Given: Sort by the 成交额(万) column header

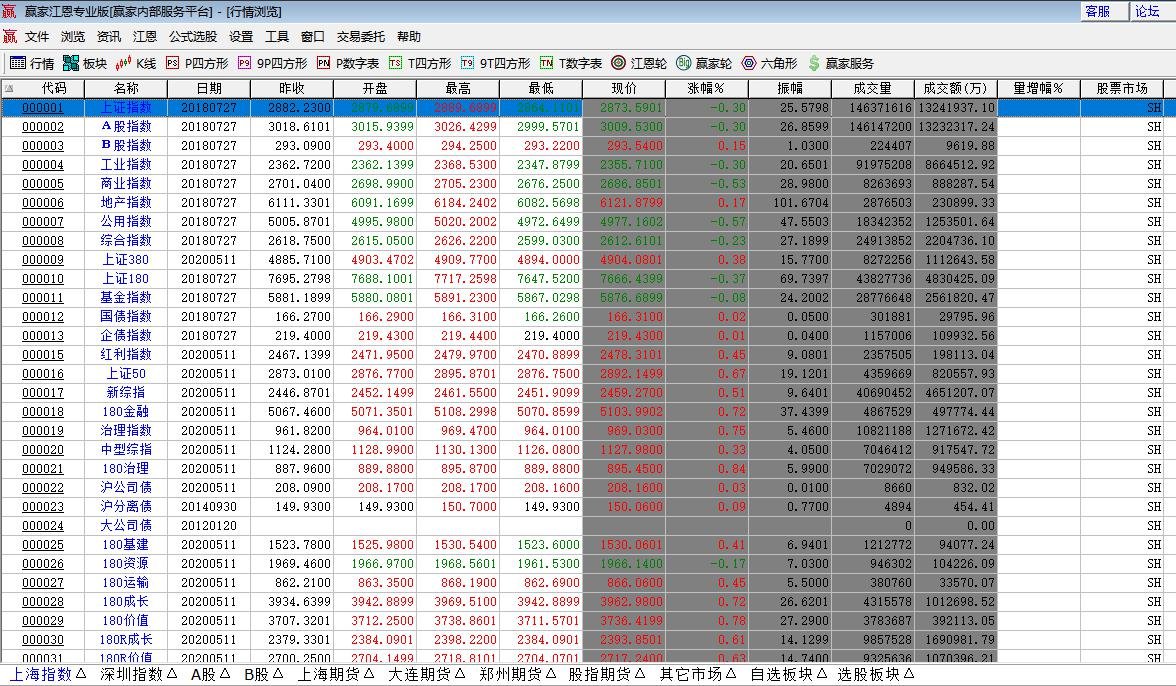Looking at the screenshot, I should [956, 88].
